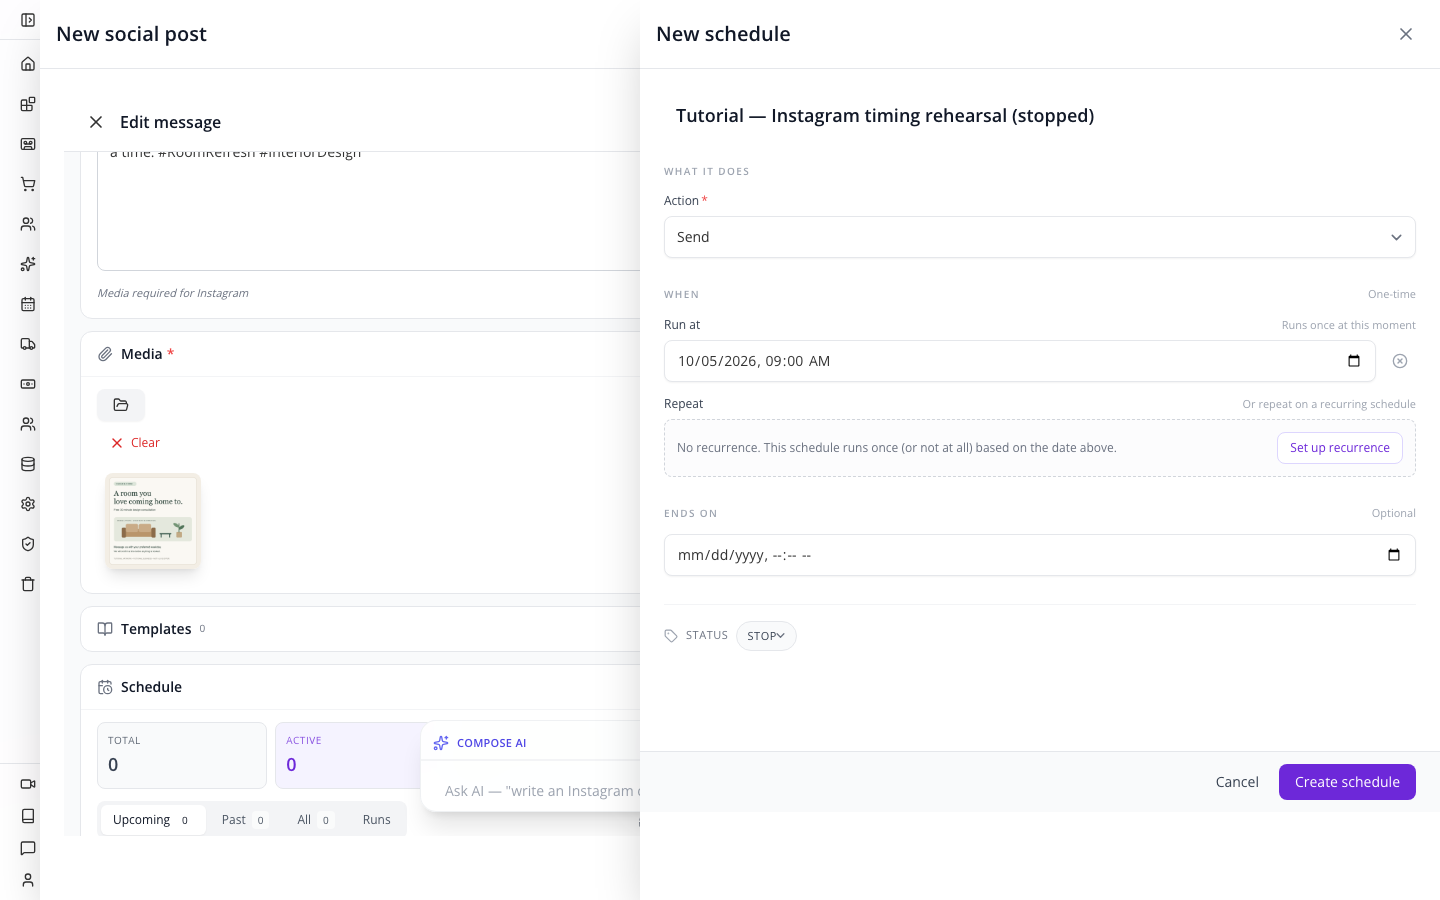Switch to the Past tab
Image resolution: width=1440 pixels, height=900 pixels.
[x=244, y=820]
